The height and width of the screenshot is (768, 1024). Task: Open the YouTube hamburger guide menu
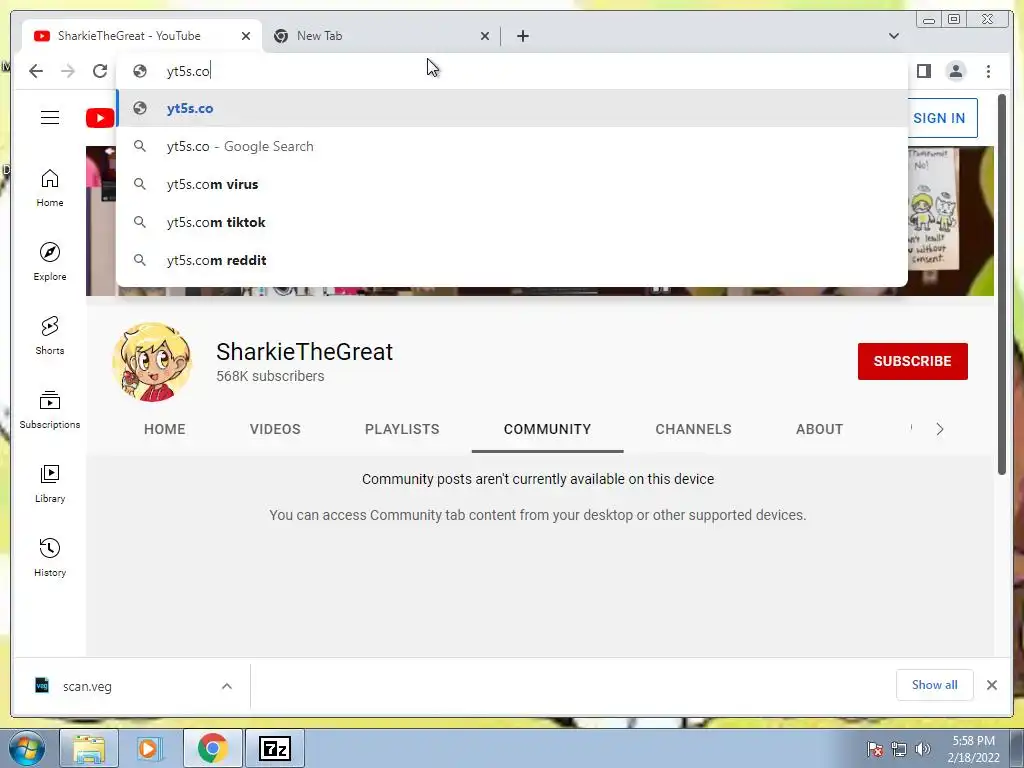[x=50, y=118]
